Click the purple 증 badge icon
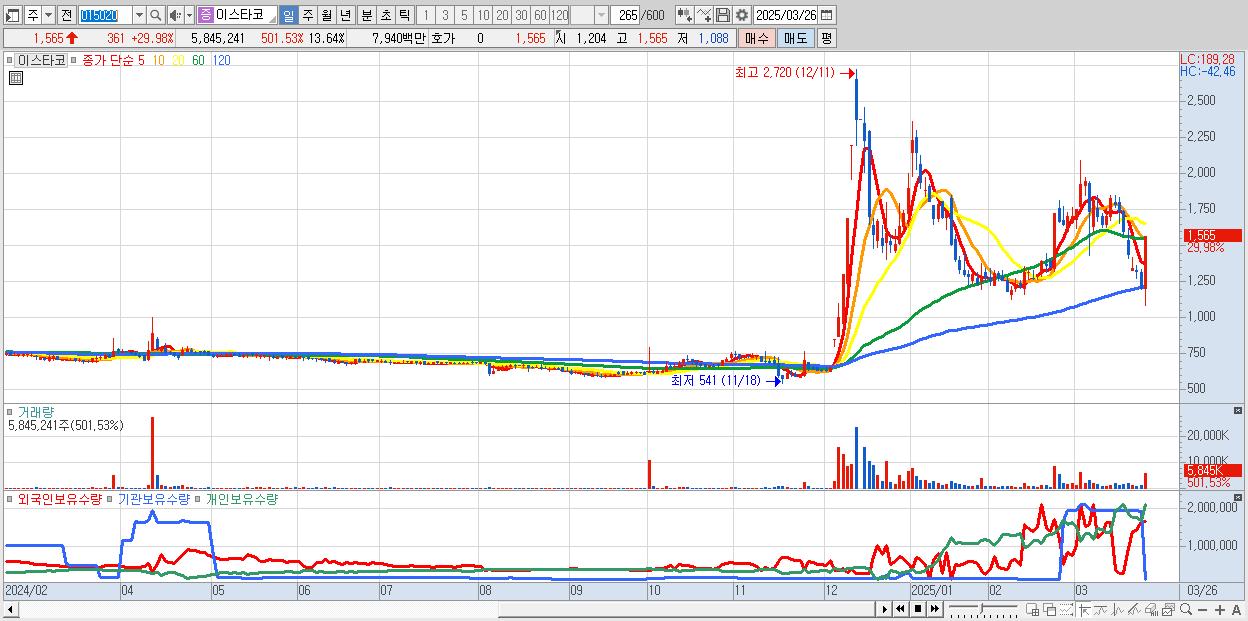The image size is (1248, 621). click(x=205, y=15)
